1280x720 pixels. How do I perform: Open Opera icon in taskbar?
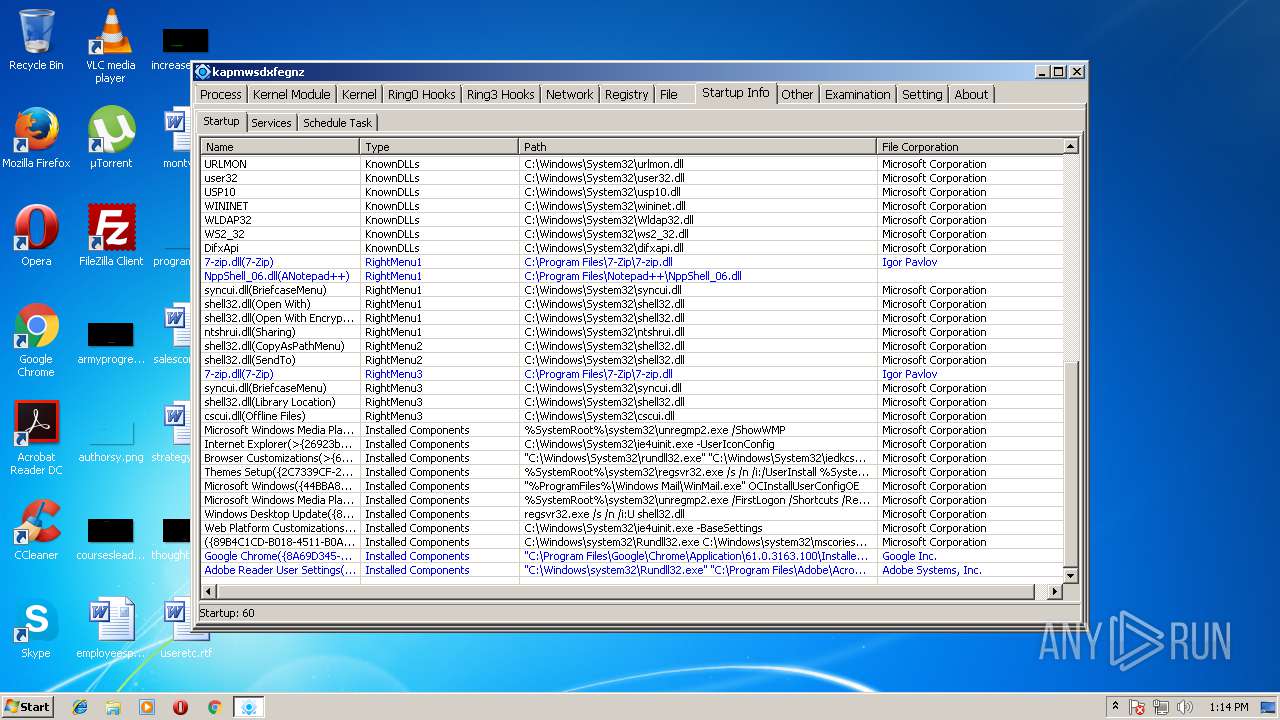point(180,707)
